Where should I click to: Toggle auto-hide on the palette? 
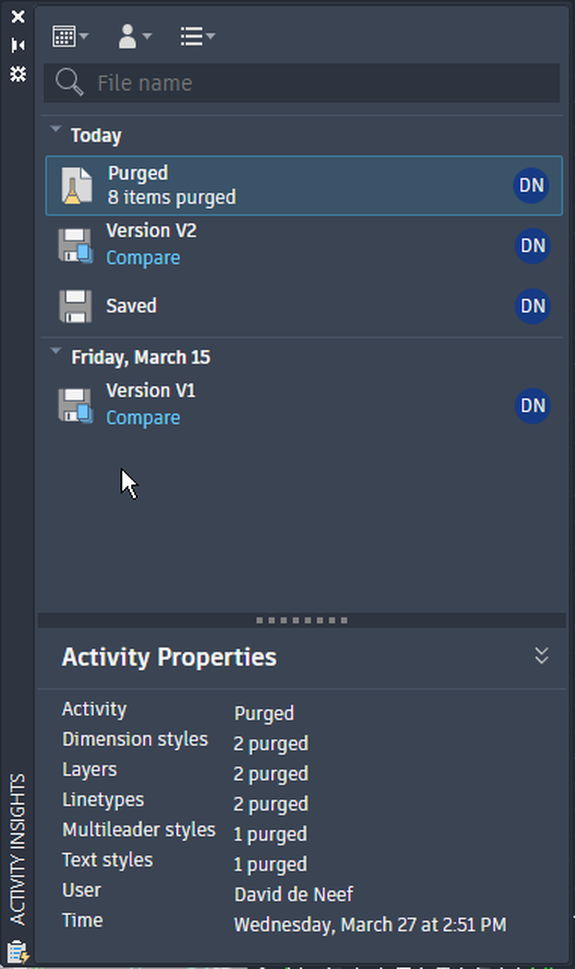[18, 45]
